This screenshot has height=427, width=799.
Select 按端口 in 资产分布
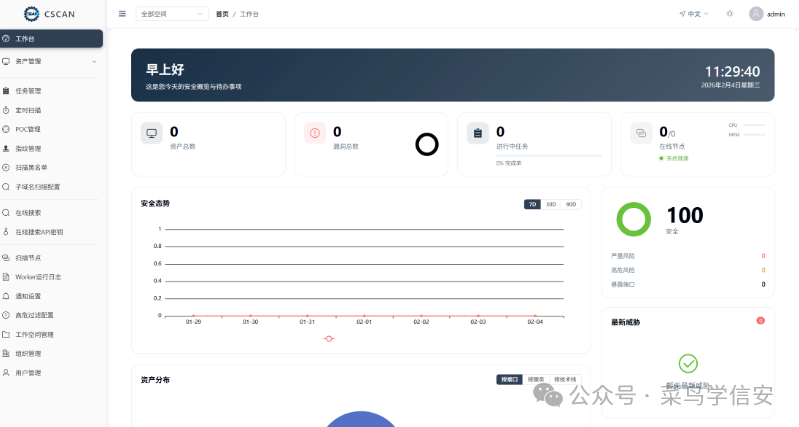click(x=509, y=380)
